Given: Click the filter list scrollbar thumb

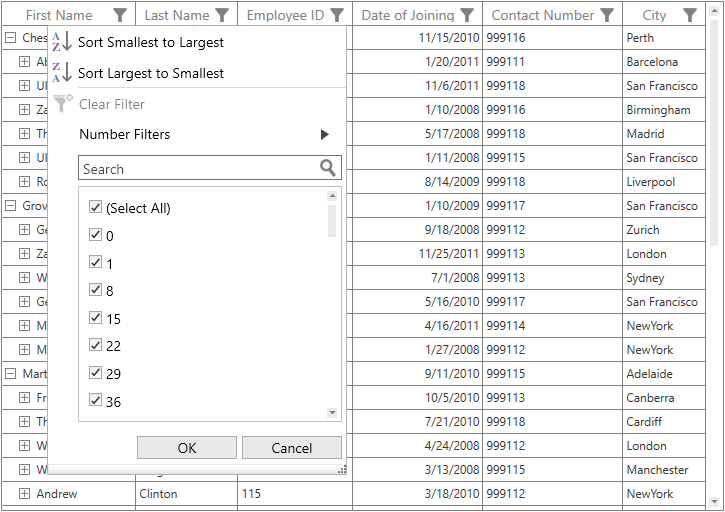Looking at the screenshot, I should click(x=332, y=221).
